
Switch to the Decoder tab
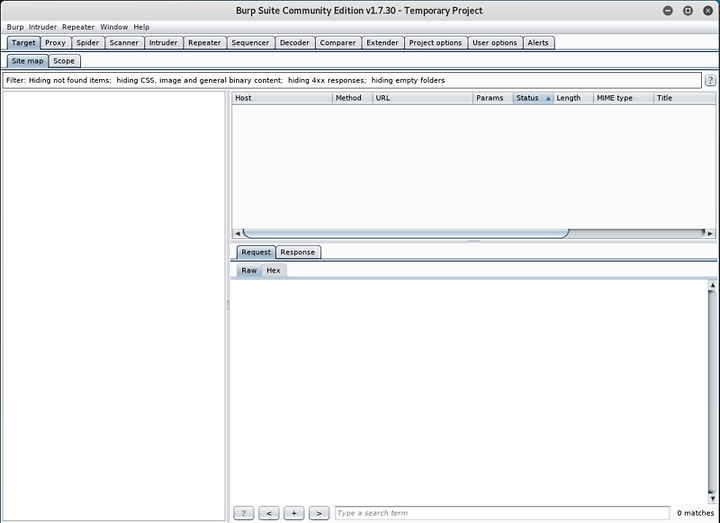pyautogui.click(x=294, y=43)
